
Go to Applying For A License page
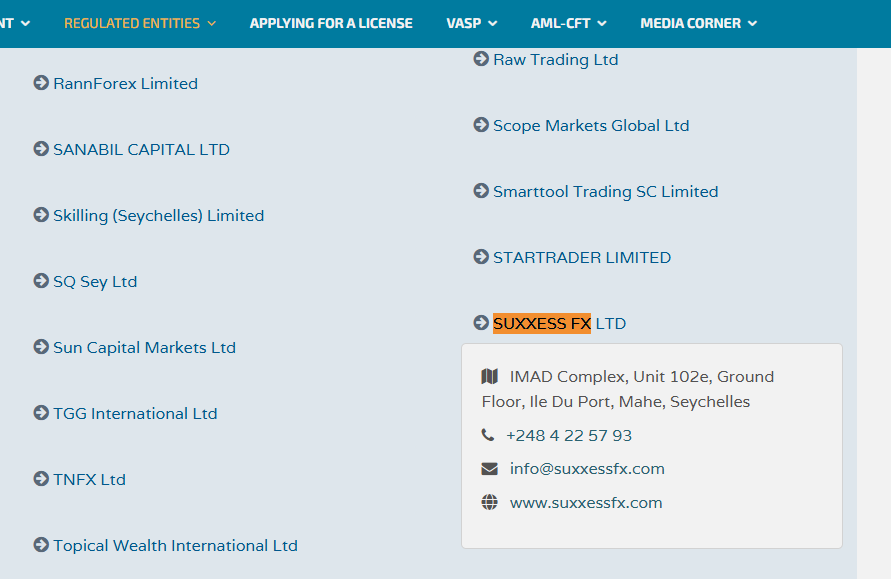(x=331, y=23)
